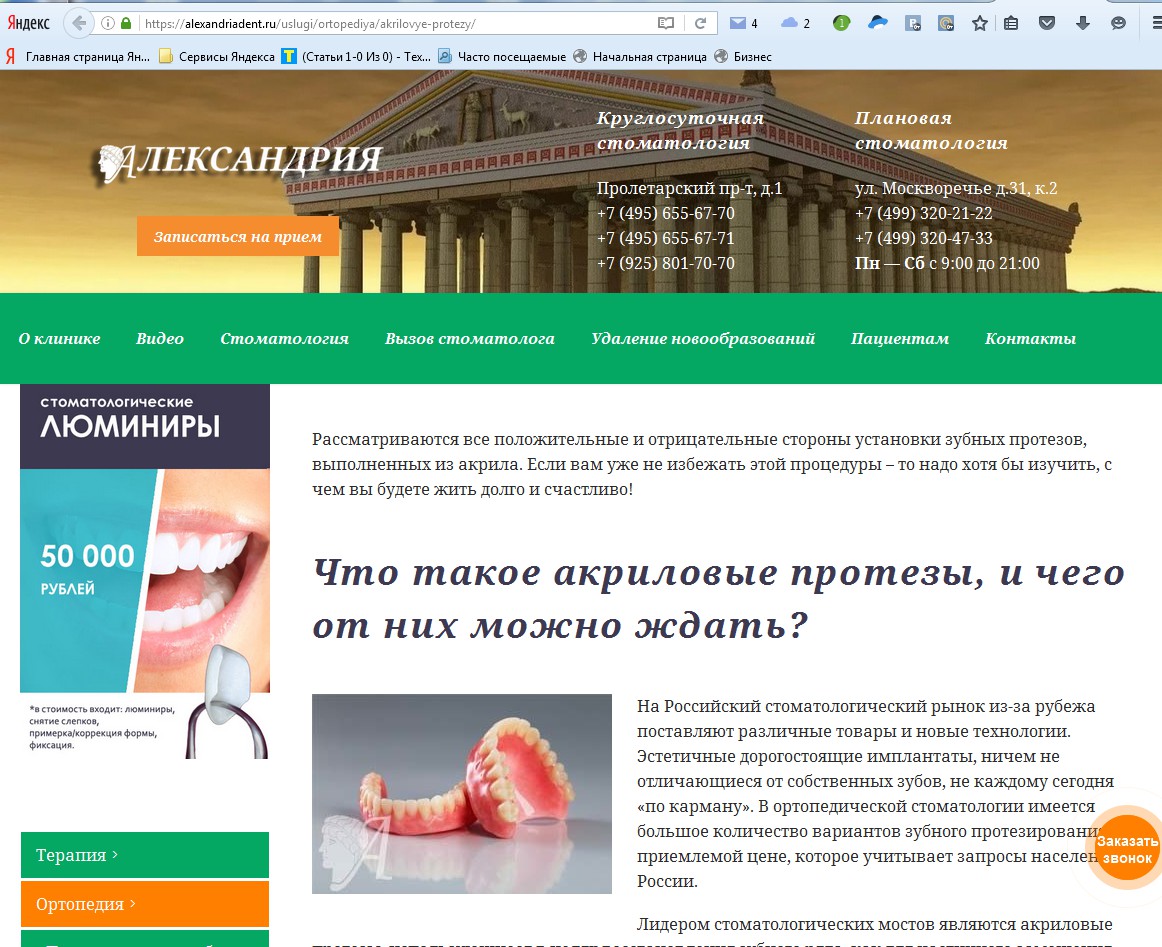The image size is (1162, 947).
Task: Open the weather cloud widget in toolbar
Action: click(796, 24)
